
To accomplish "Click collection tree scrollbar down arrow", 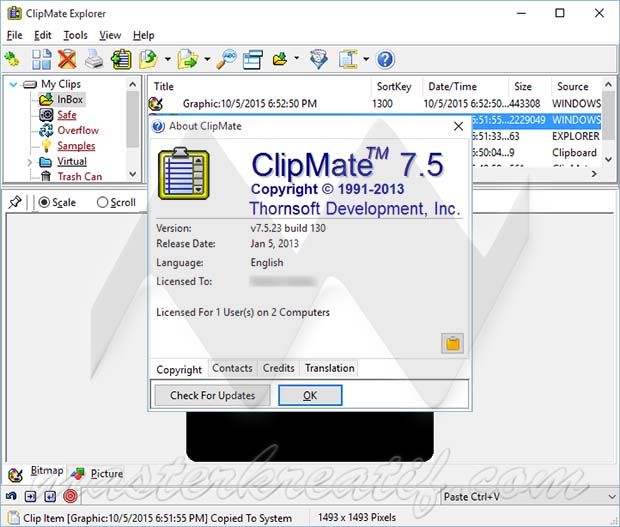I will coord(133,174).
